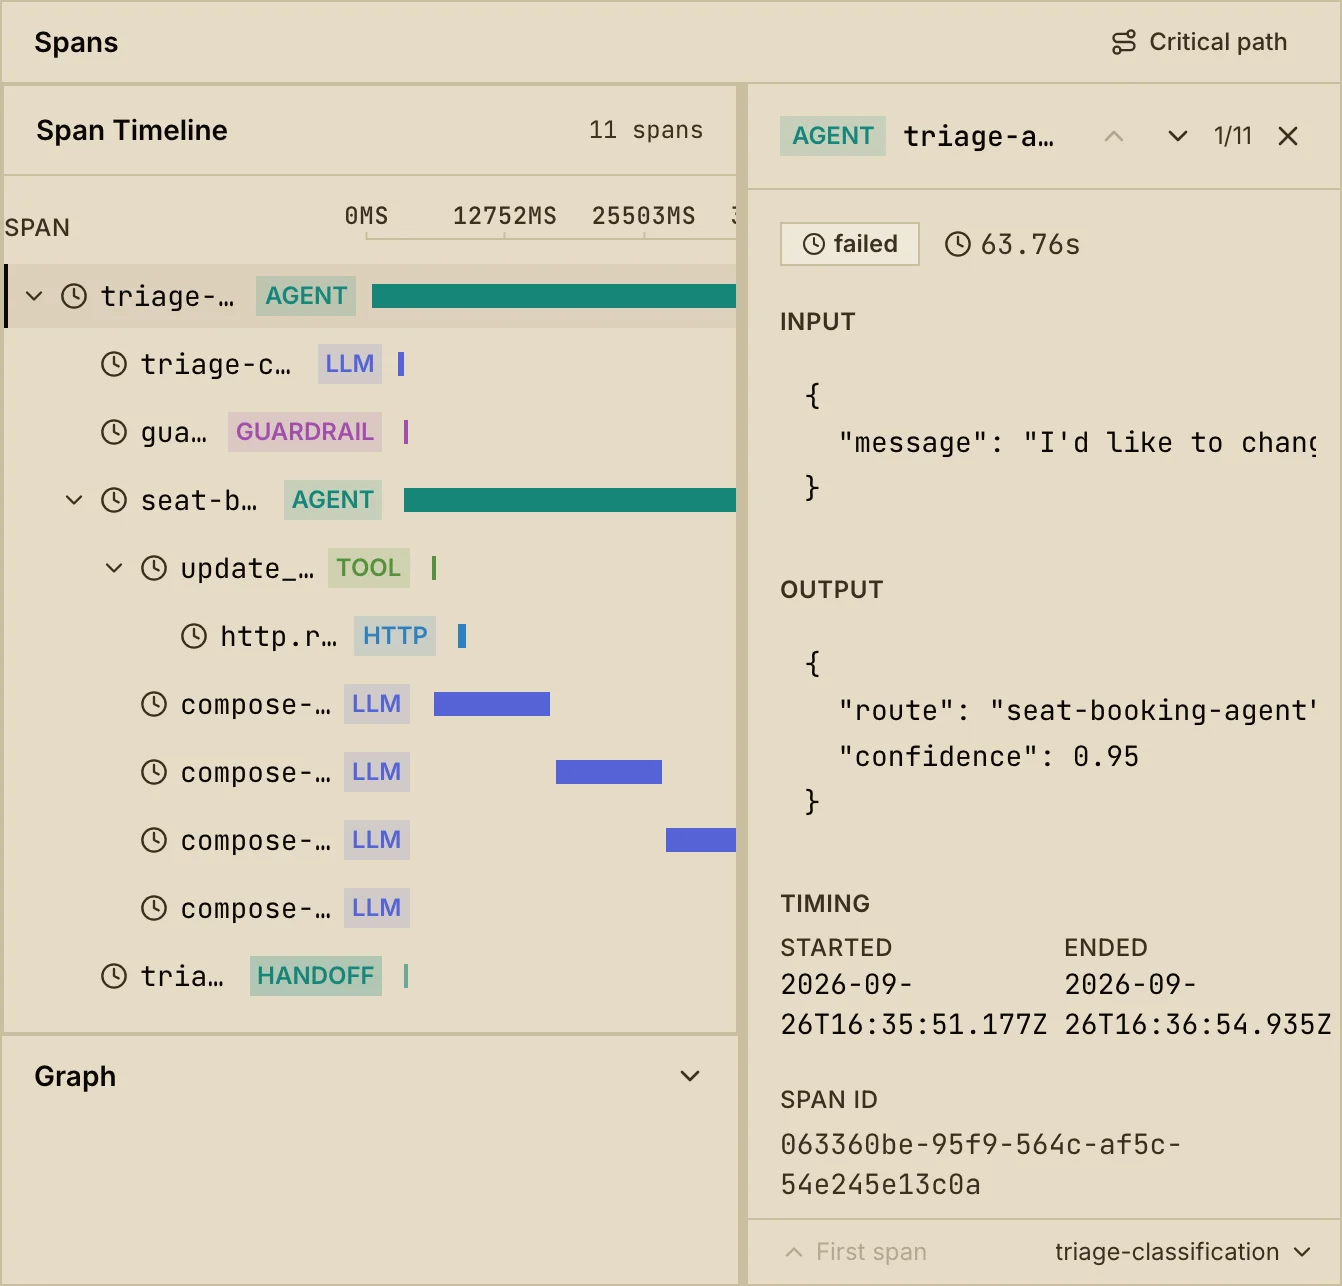Collapse the update_… tool span

pos(114,568)
